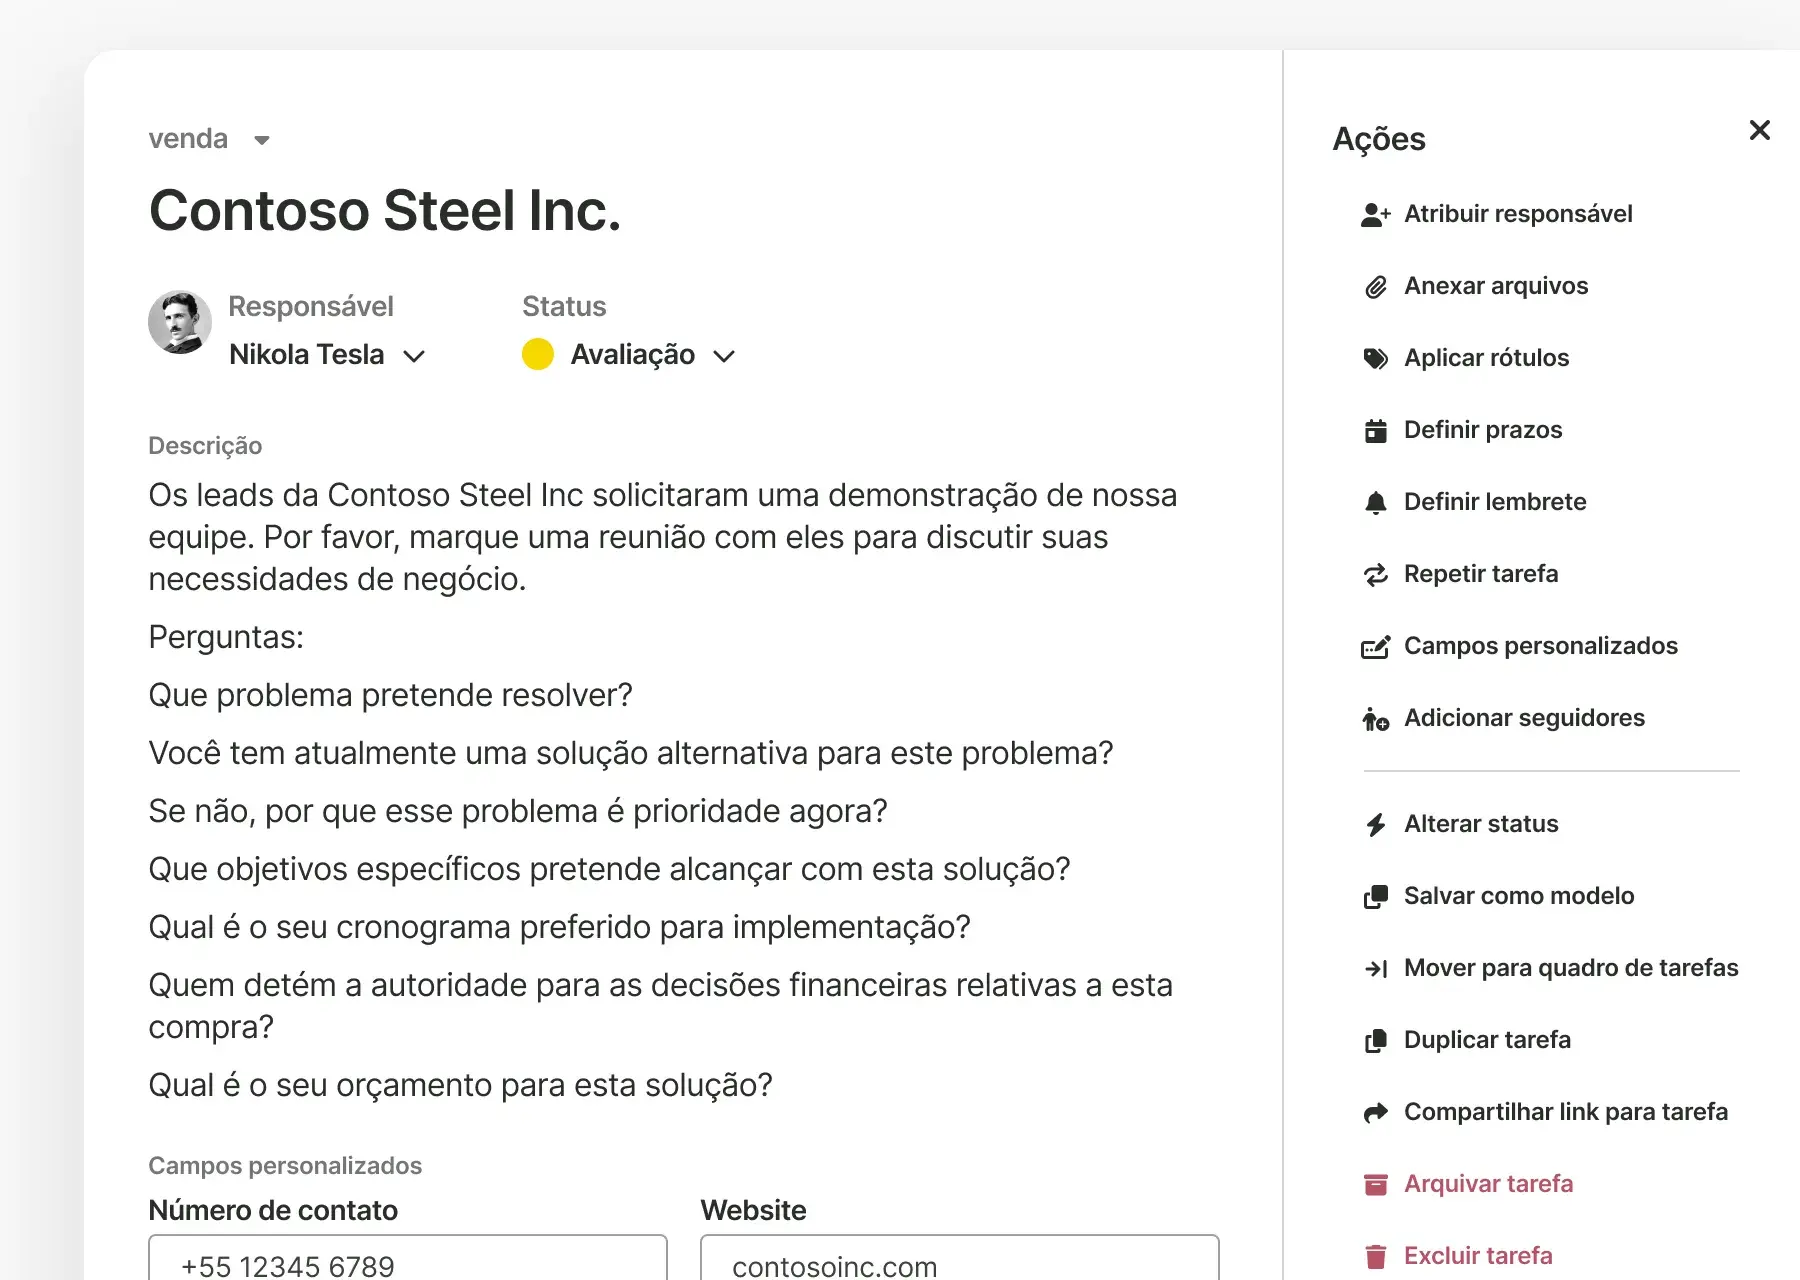Open the venda category dropdown
Image resolution: width=1800 pixels, height=1280 pixels.
[x=262, y=140]
